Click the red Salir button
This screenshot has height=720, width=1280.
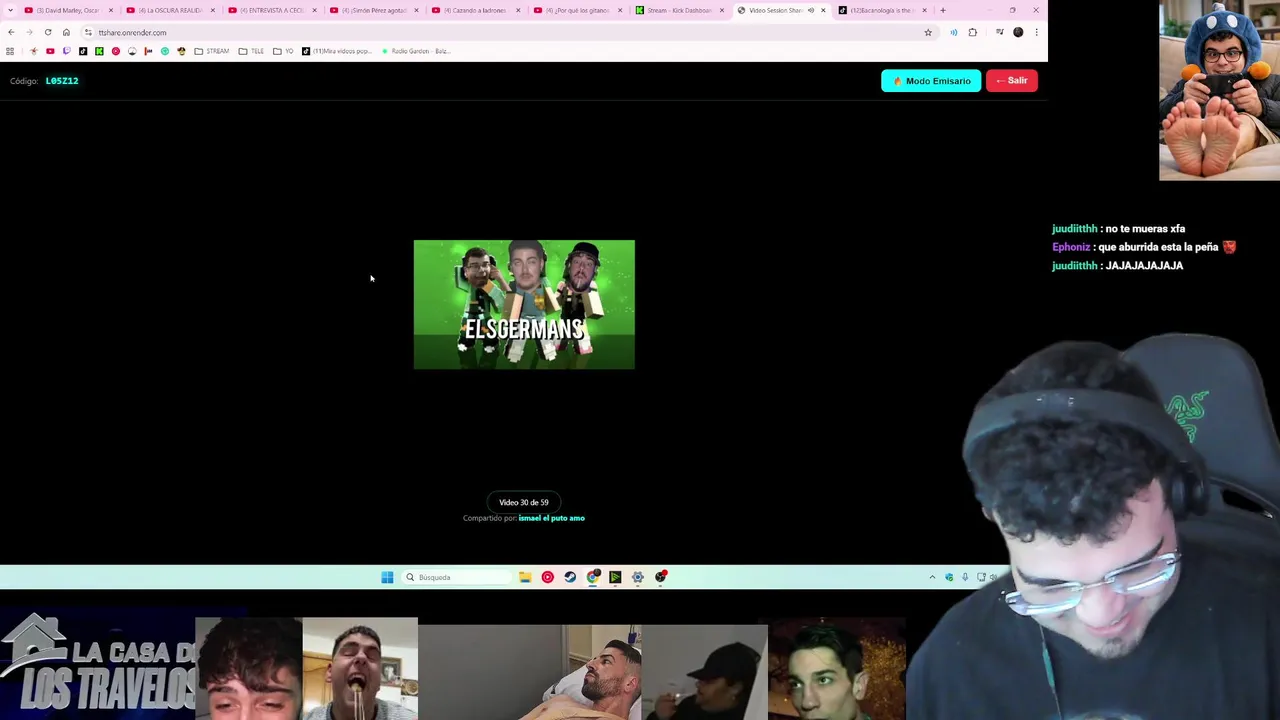click(1012, 81)
